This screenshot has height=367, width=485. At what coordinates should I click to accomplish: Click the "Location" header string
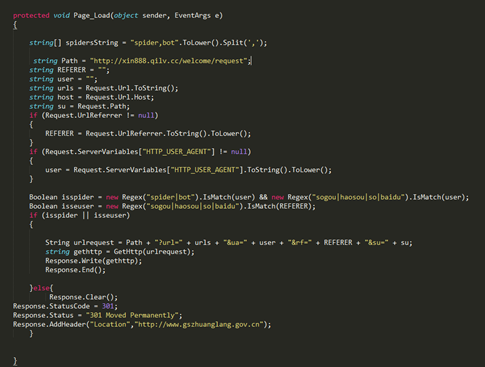pyautogui.click(x=110, y=324)
